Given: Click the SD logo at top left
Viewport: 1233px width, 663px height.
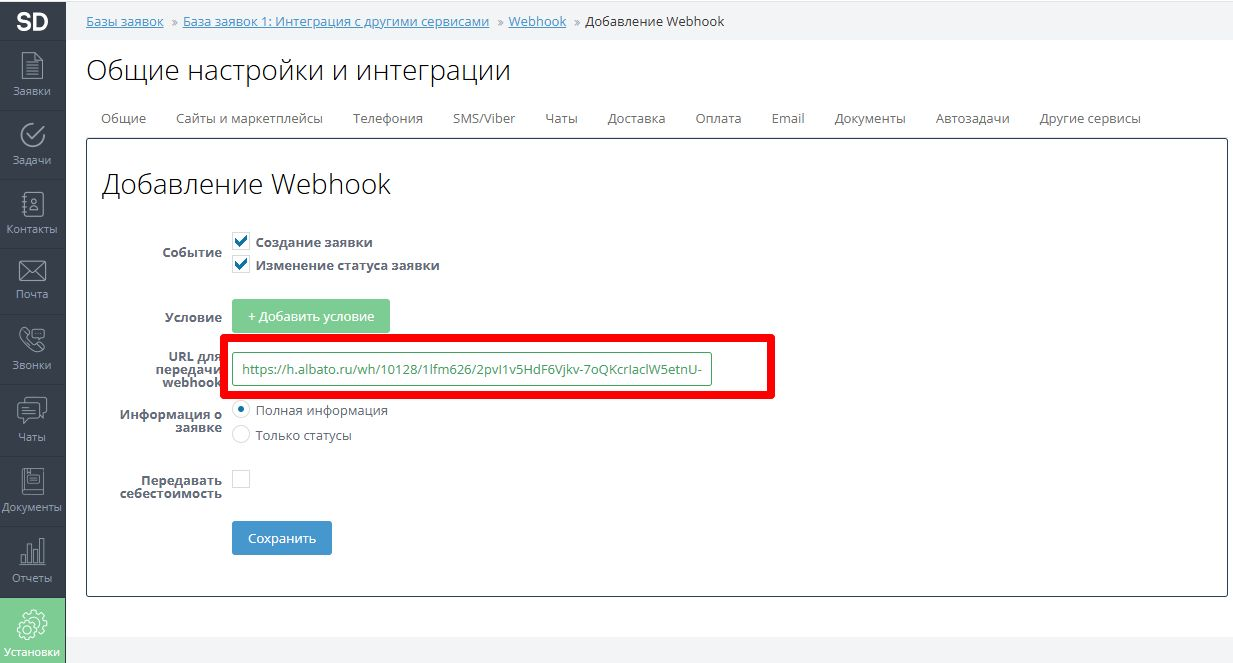Looking at the screenshot, I should click(x=32, y=20).
